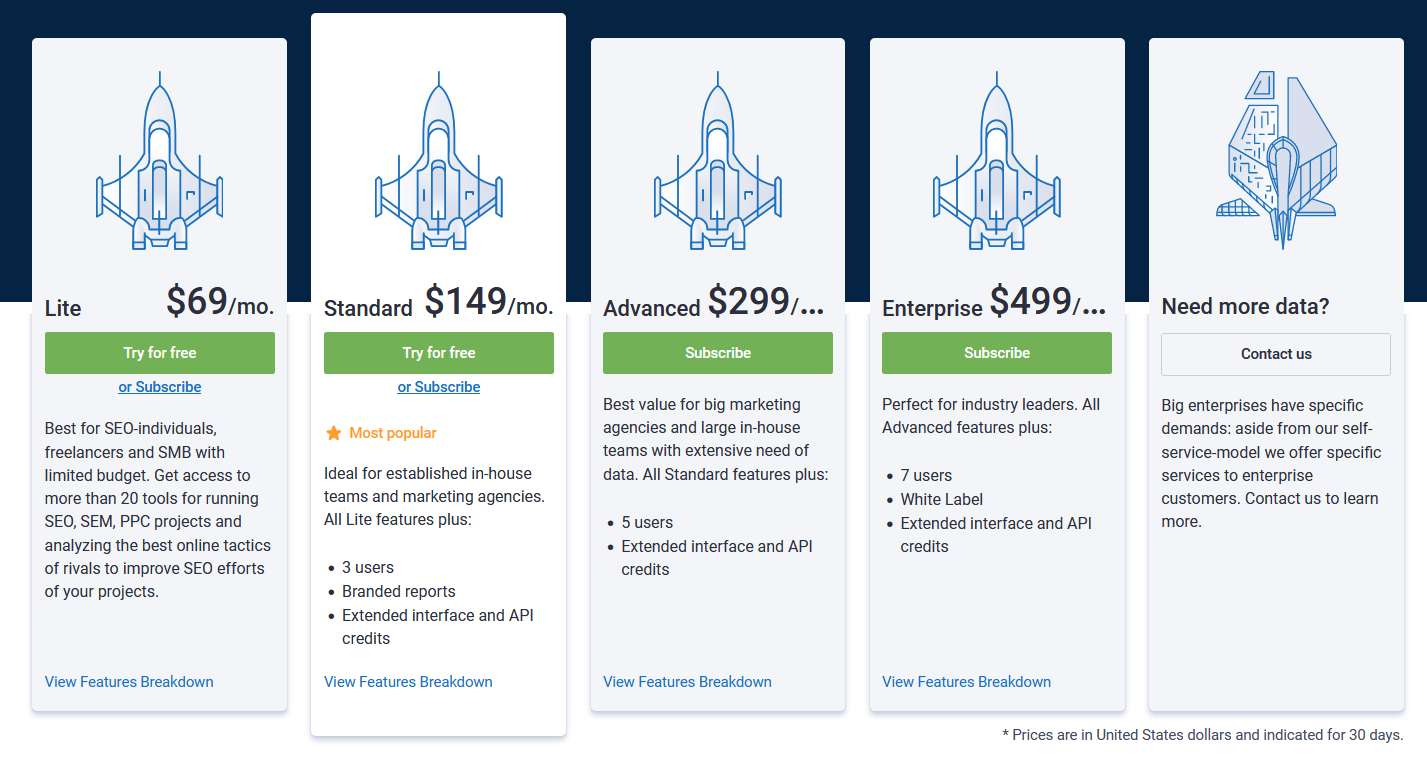Click the $149/mo. Standard price

click(488, 301)
